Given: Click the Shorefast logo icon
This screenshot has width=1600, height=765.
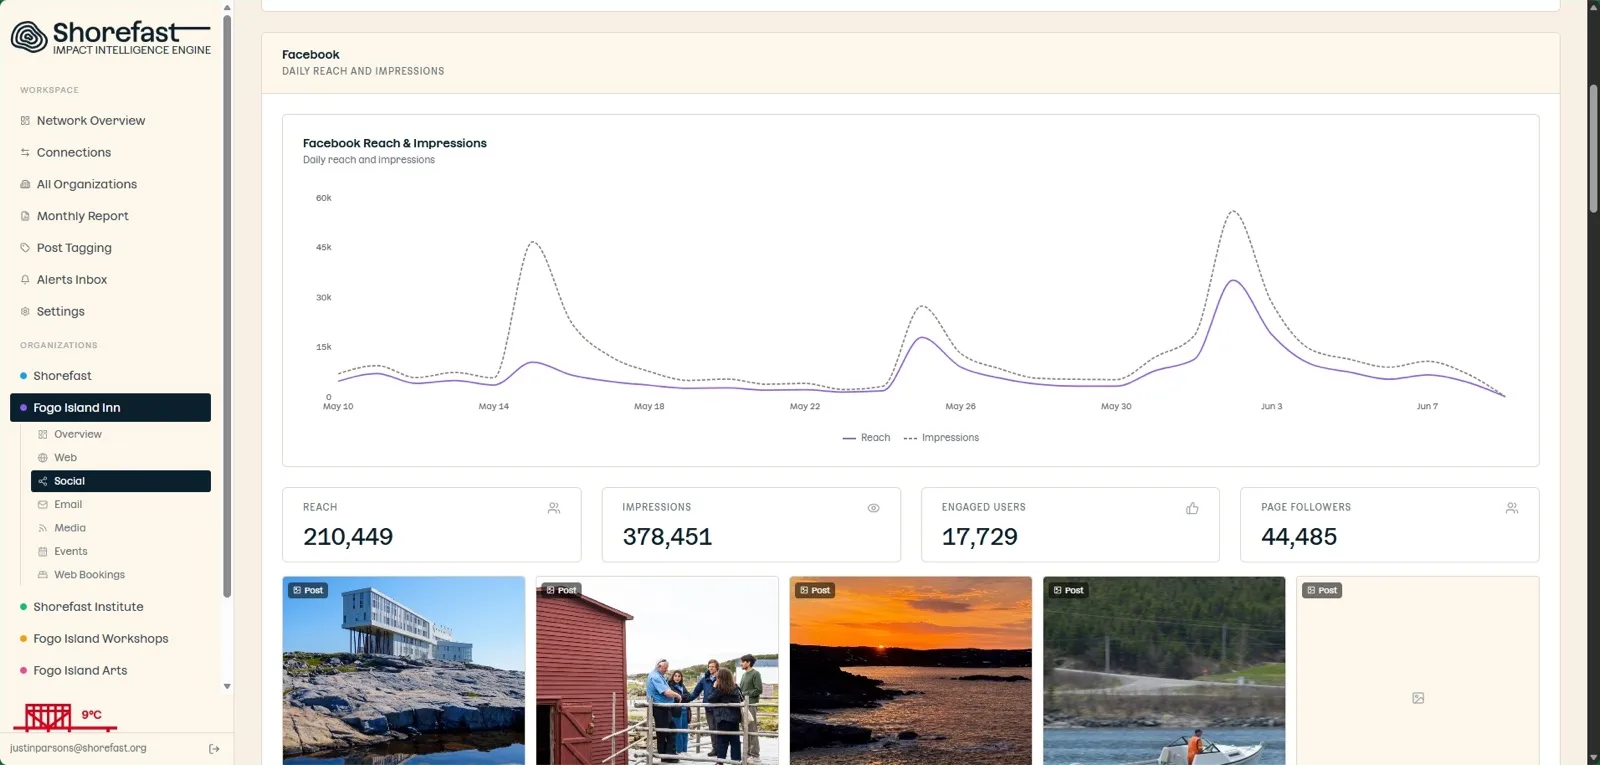Looking at the screenshot, I should pos(29,37).
